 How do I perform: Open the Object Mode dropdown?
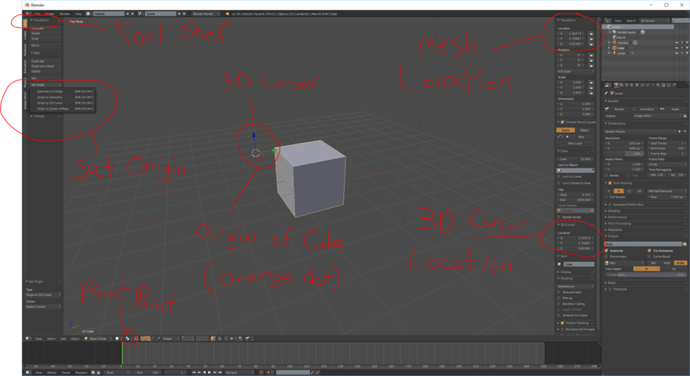98,339
